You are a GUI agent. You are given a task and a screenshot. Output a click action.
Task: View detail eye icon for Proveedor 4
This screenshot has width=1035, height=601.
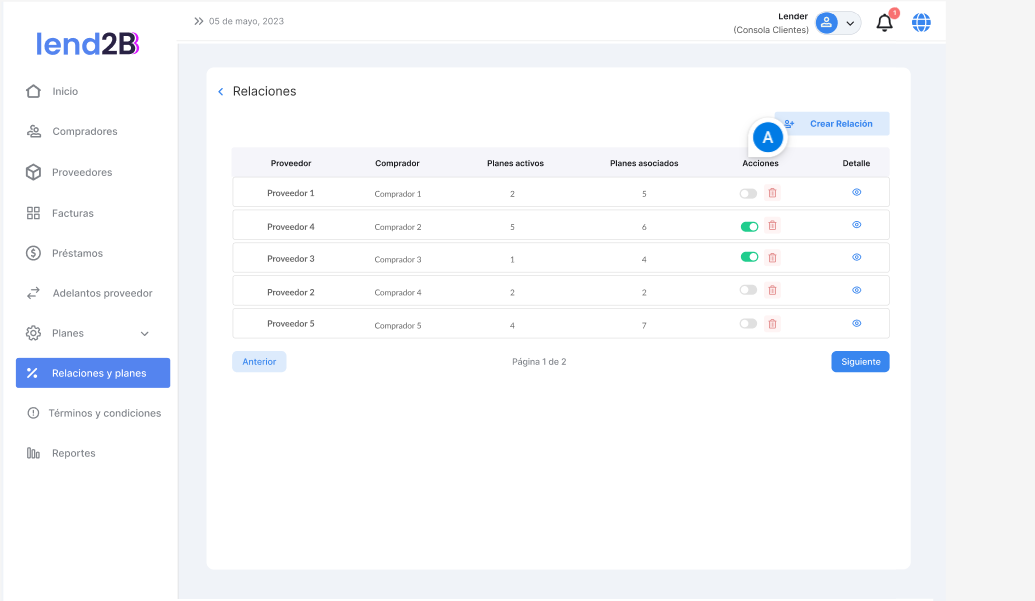[856, 225]
